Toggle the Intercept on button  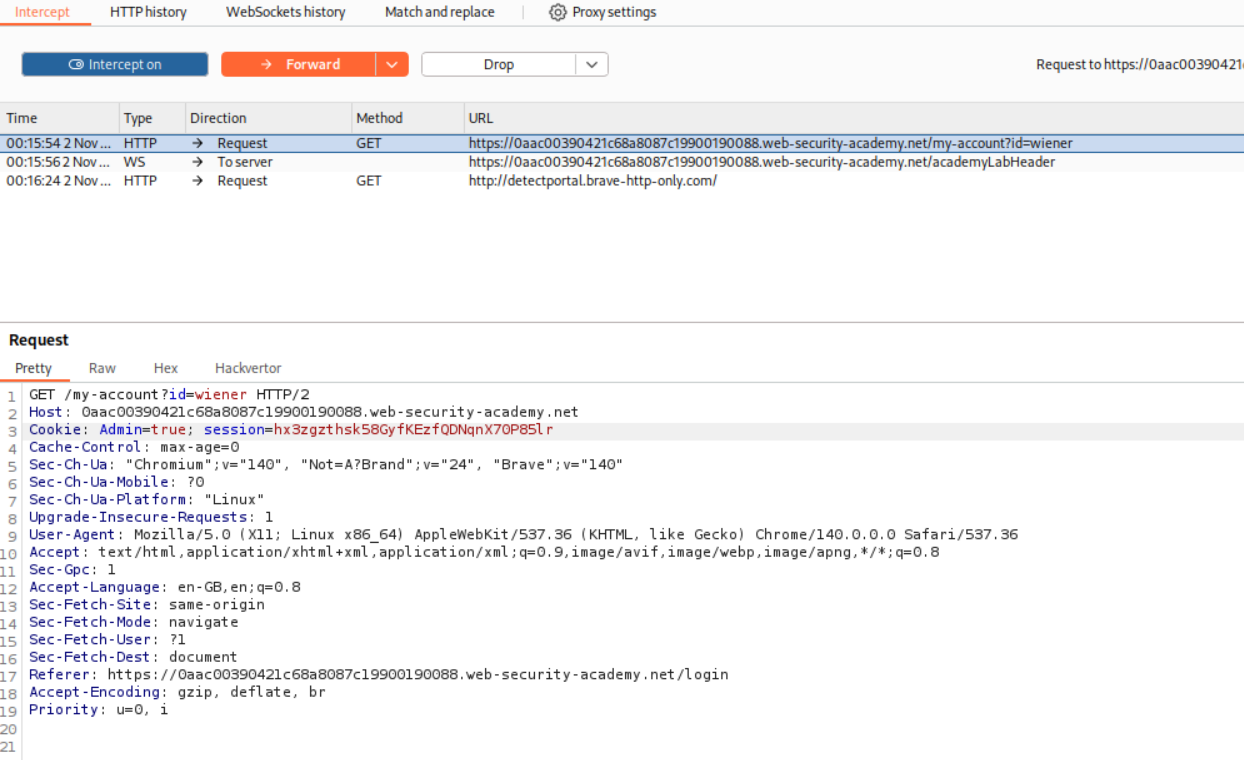(x=115, y=64)
